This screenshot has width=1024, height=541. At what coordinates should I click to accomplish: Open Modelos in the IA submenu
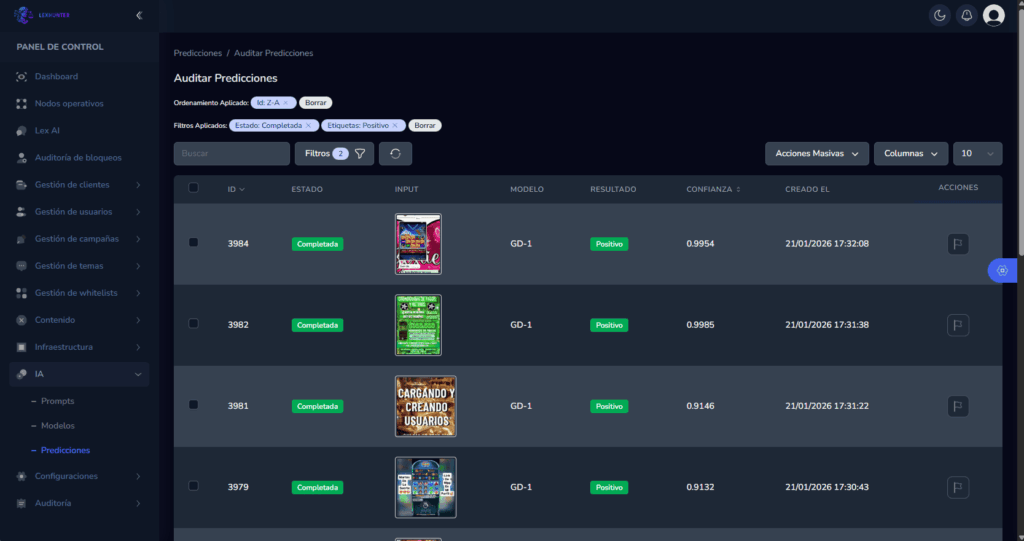pos(58,425)
